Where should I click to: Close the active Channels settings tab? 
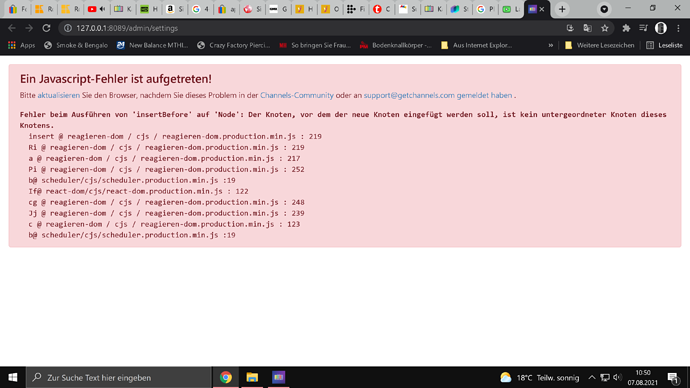(542, 9)
